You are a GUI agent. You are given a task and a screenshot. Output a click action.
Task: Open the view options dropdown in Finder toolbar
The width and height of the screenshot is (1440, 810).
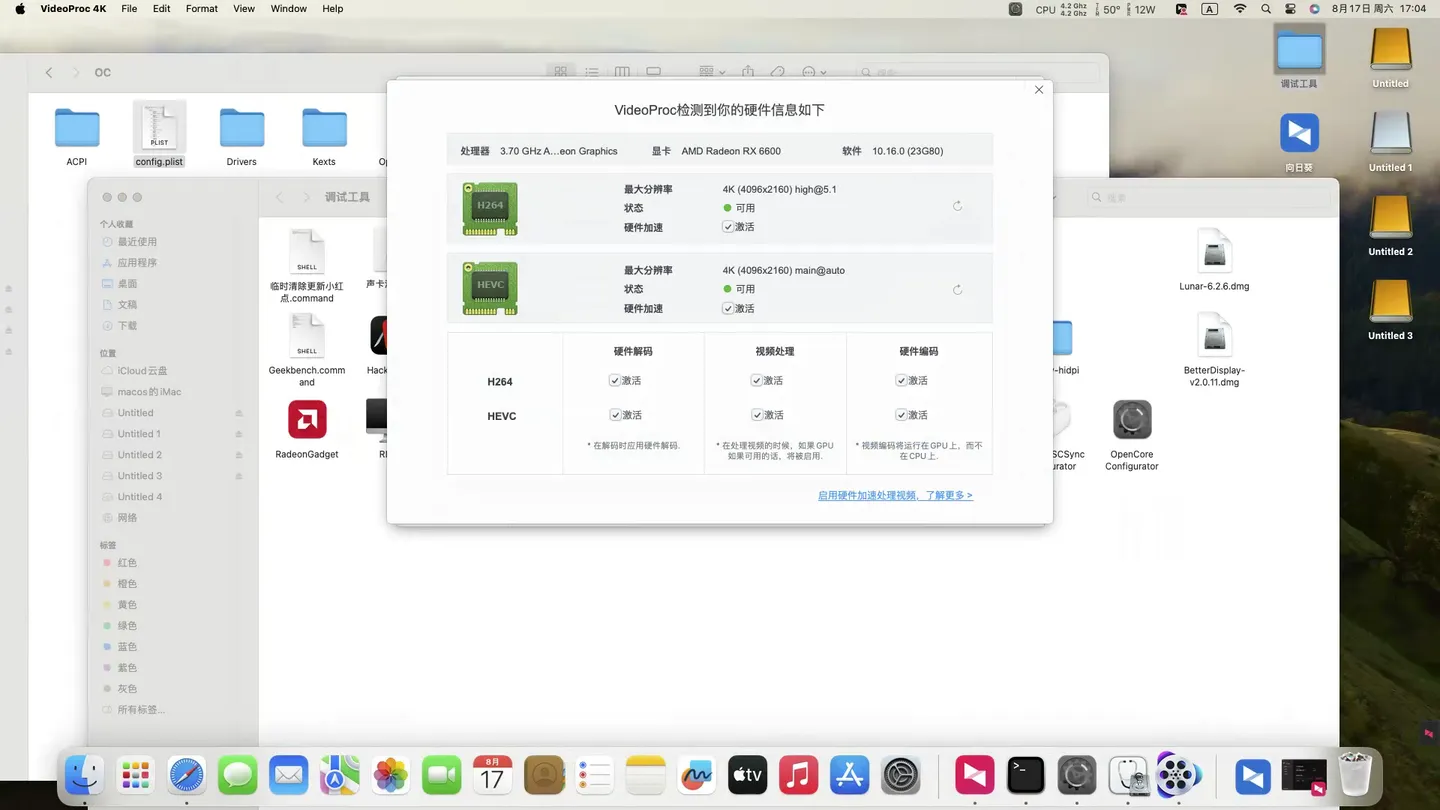pos(711,72)
